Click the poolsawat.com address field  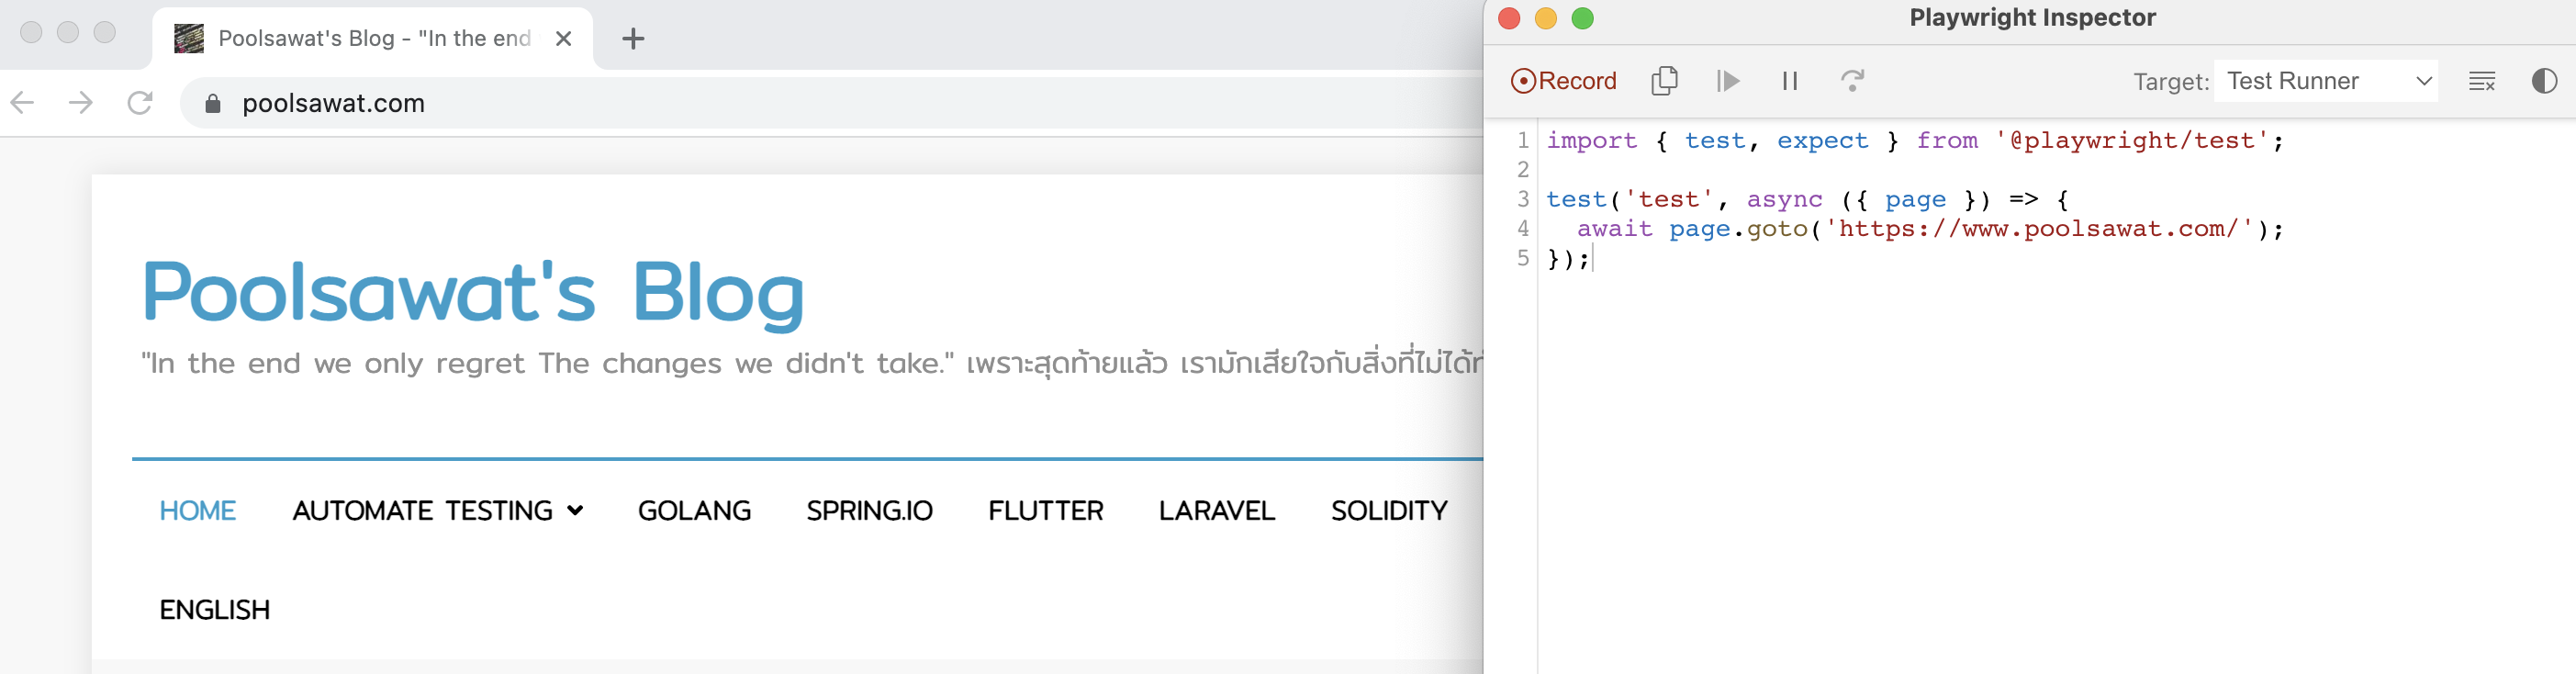pyautogui.click(x=834, y=103)
